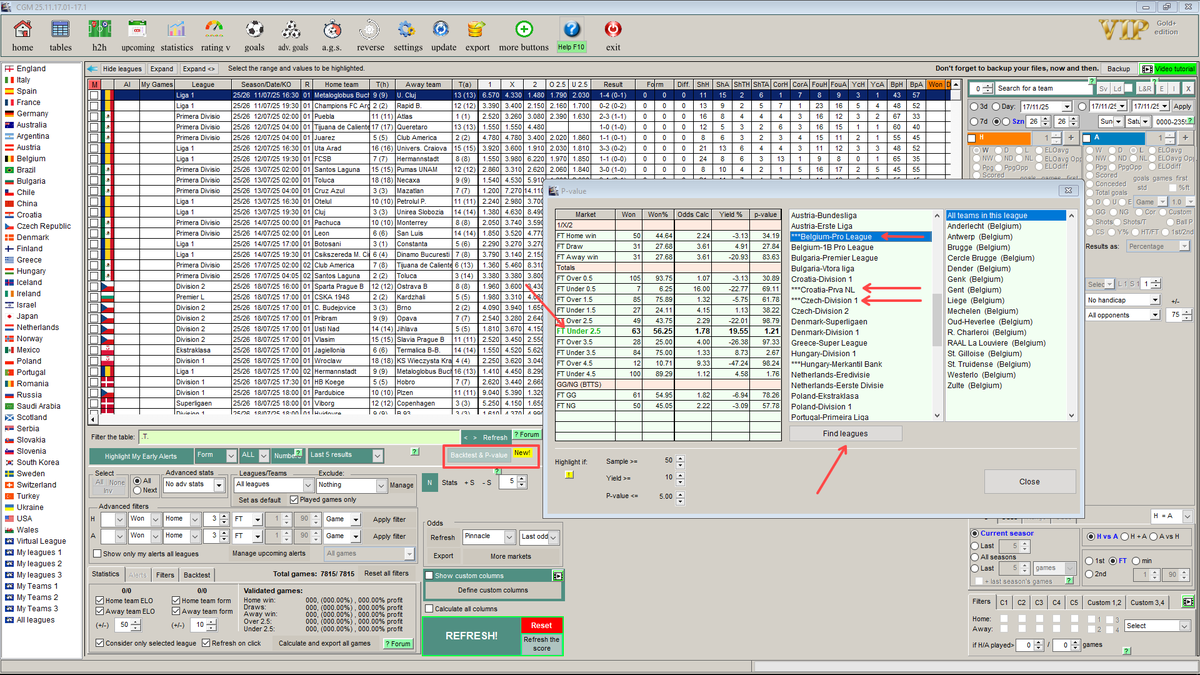
Task: Open the Exclude Nothing dropdown
Action: [x=351, y=484]
